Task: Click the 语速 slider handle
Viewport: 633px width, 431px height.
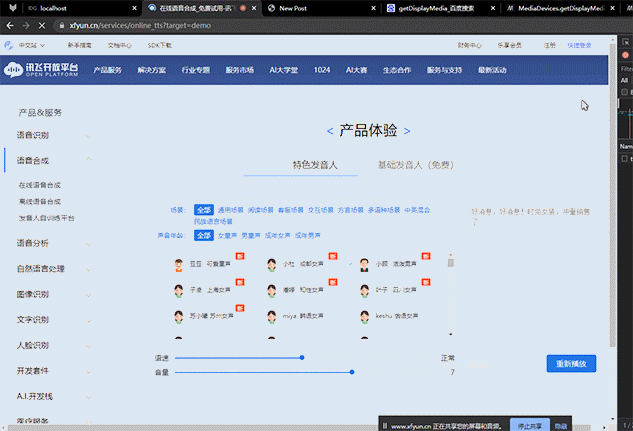Action: coord(302,358)
